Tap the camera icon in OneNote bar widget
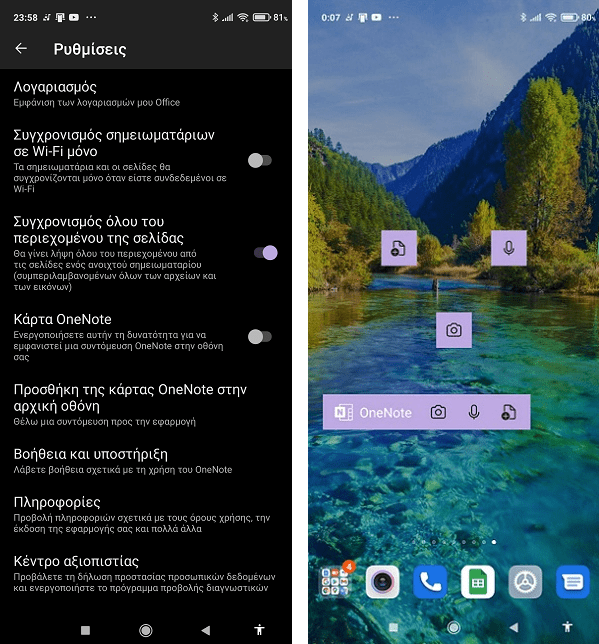 438,412
